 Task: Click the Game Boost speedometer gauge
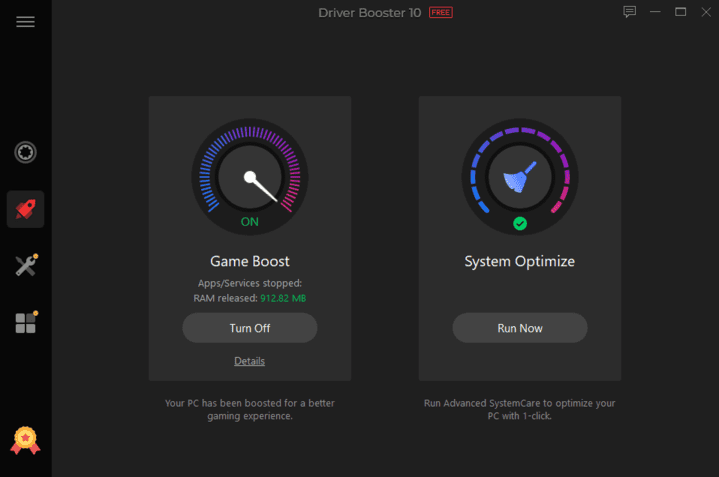coord(250,177)
